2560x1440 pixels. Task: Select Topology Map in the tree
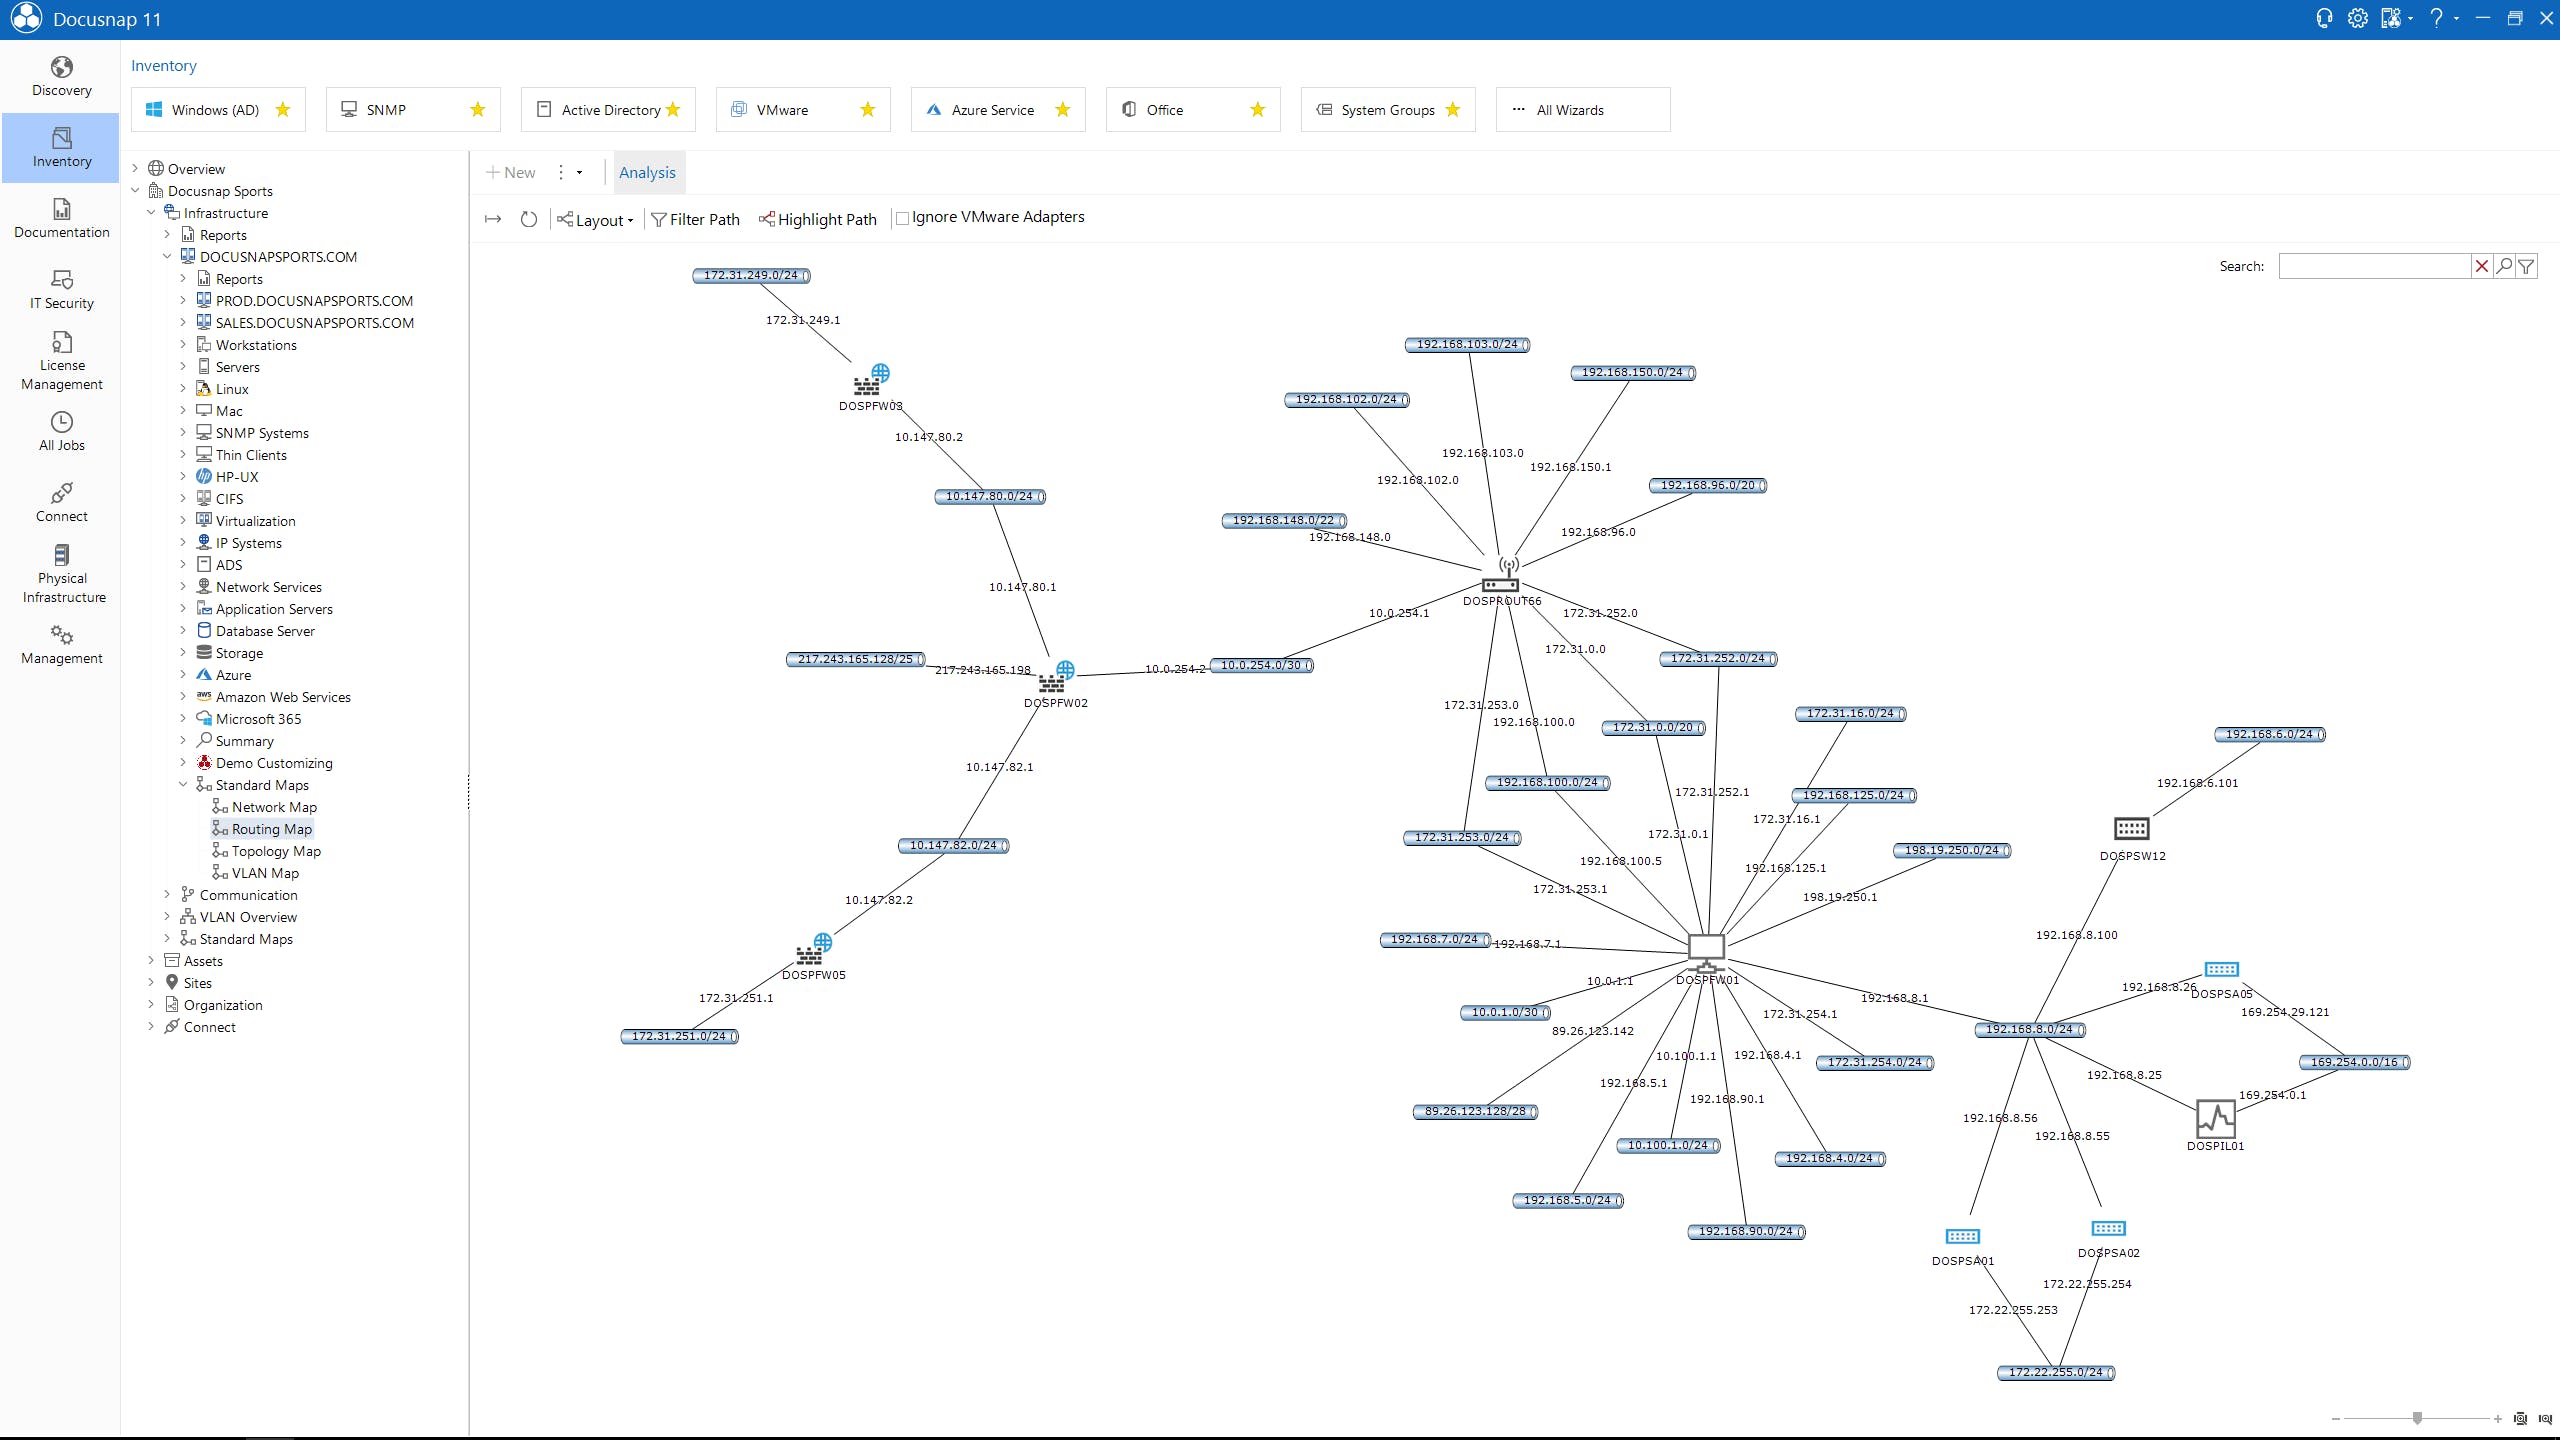pyautogui.click(x=276, y=851)
